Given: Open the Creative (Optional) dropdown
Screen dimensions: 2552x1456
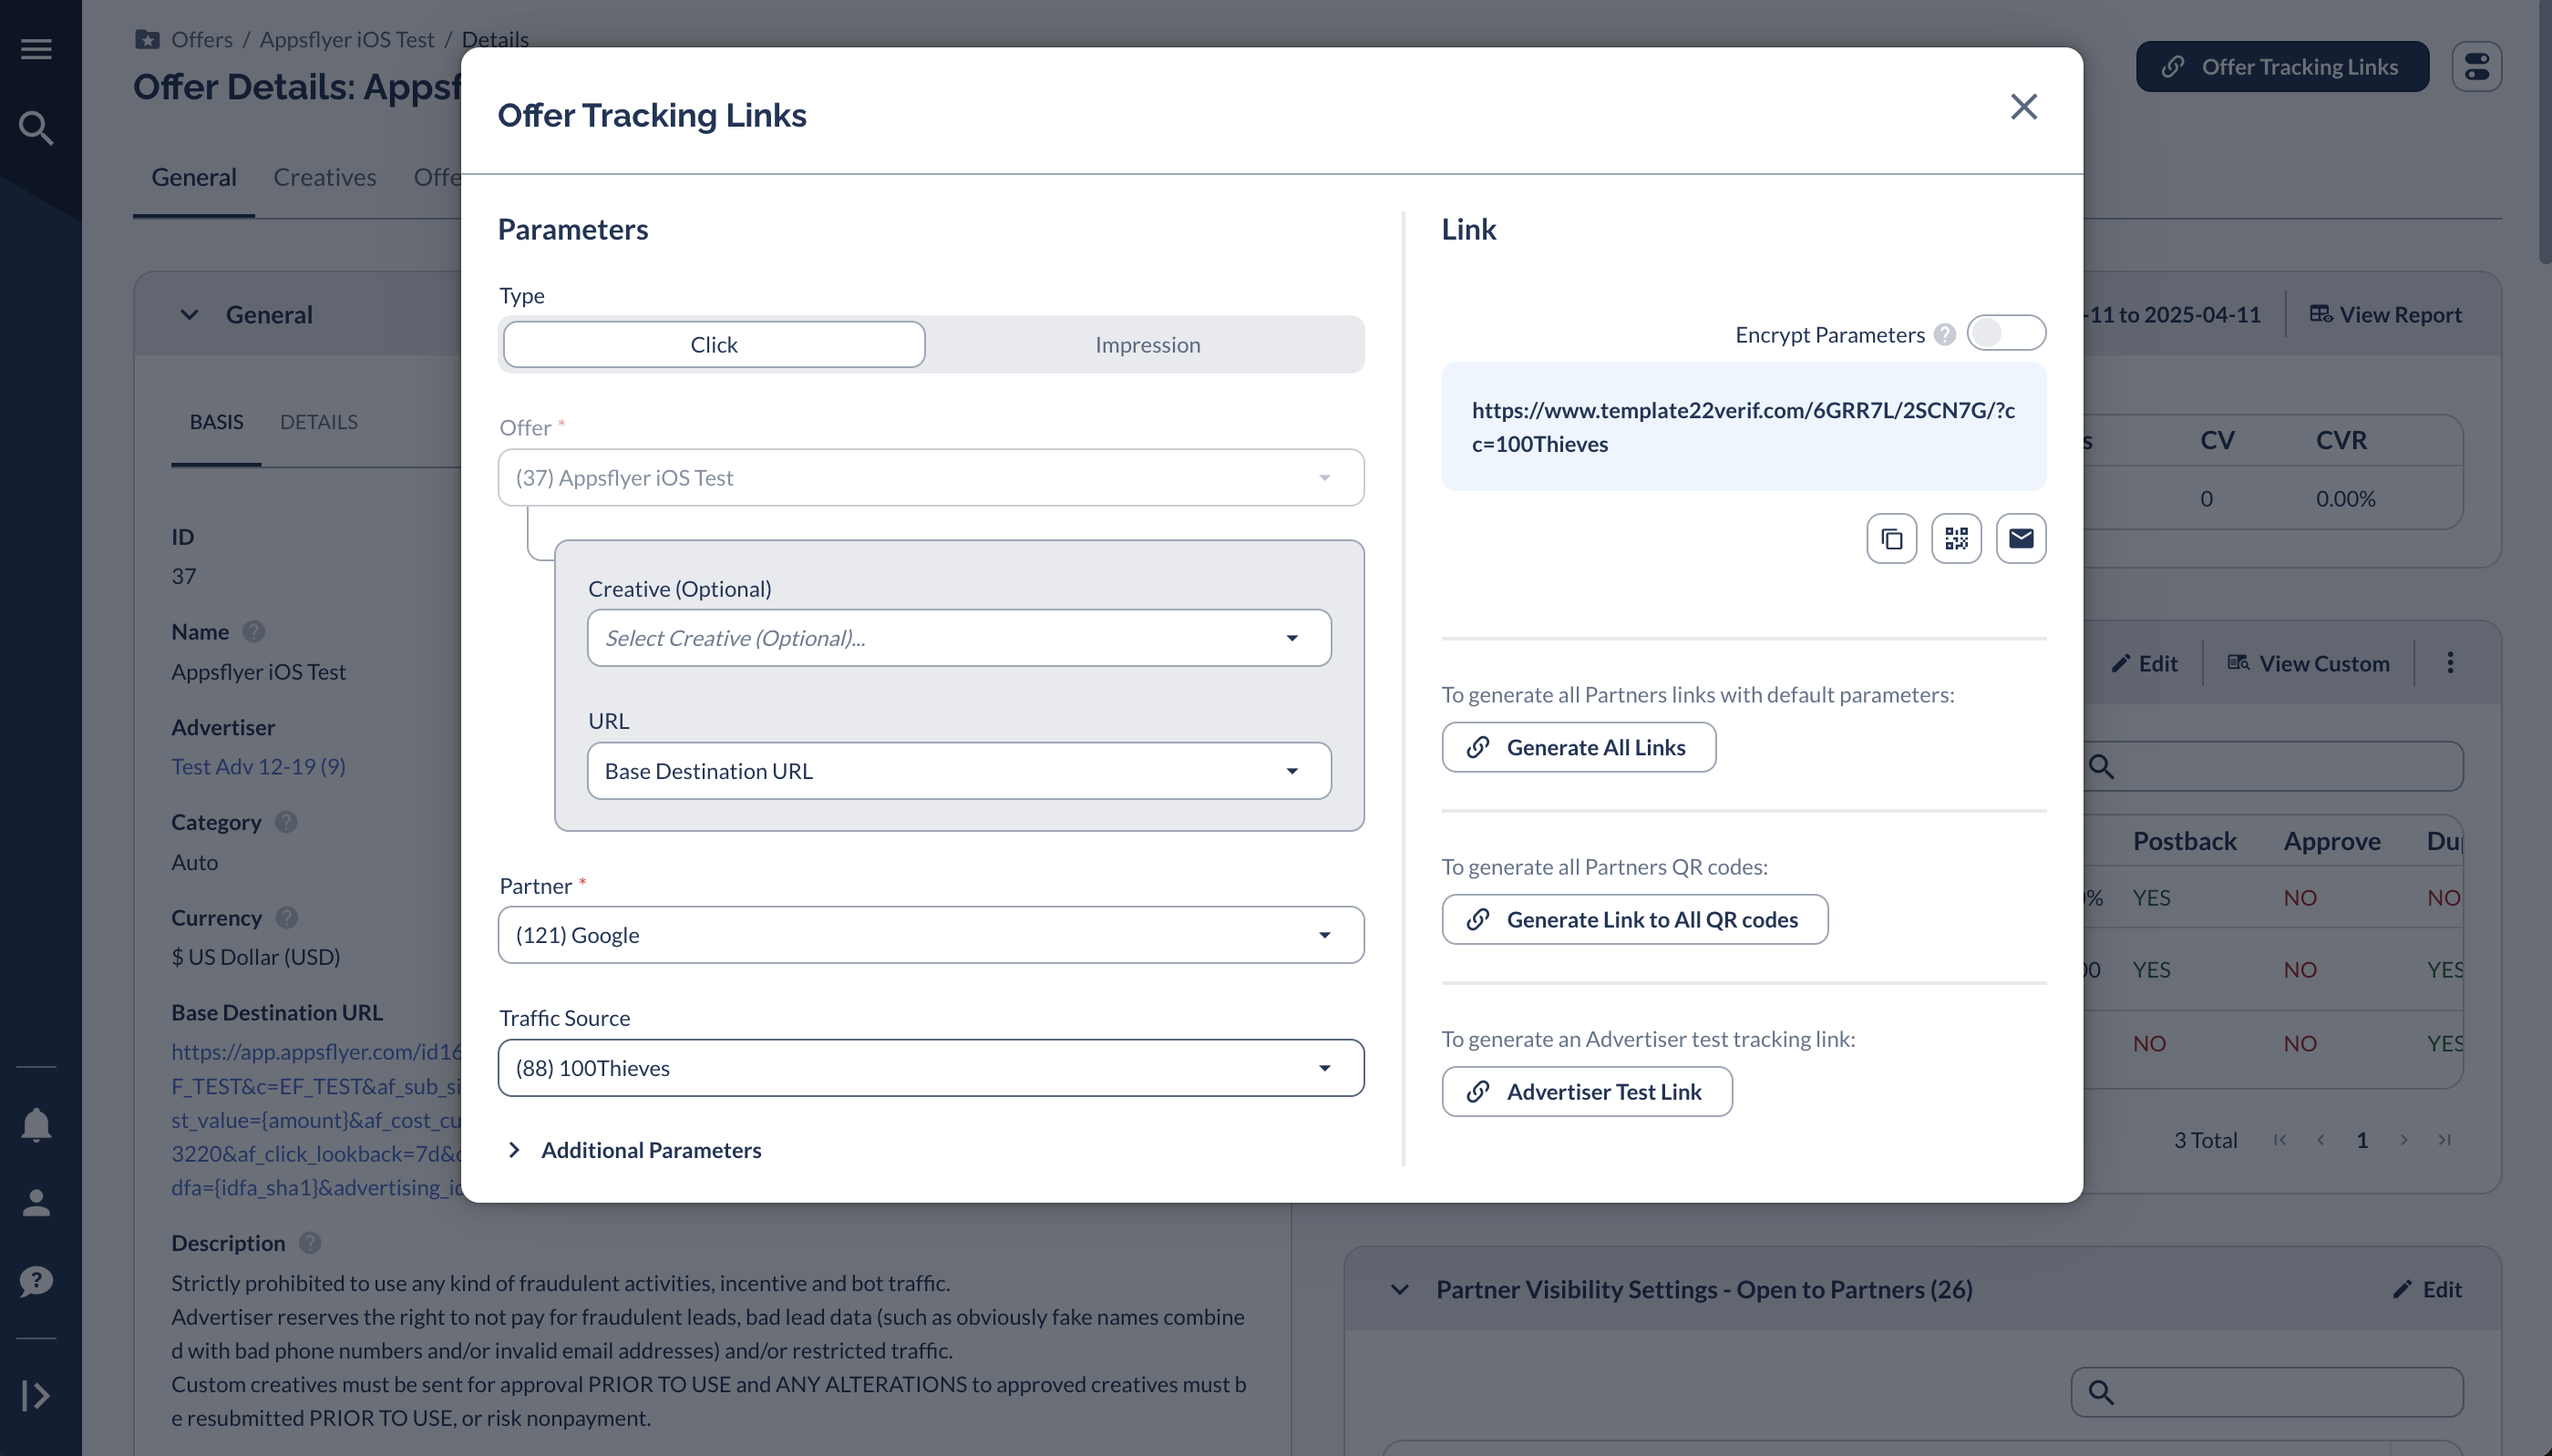Looking at the screenshot, I should click(959, 638).
